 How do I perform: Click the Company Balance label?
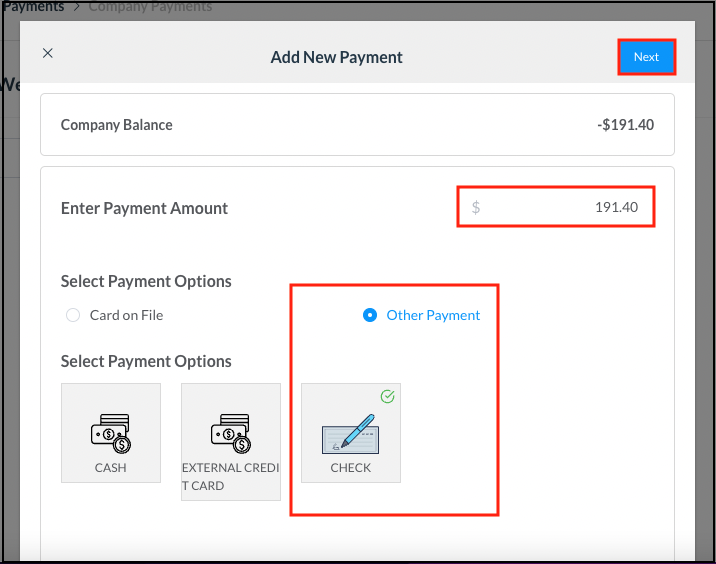coord(116,125)
